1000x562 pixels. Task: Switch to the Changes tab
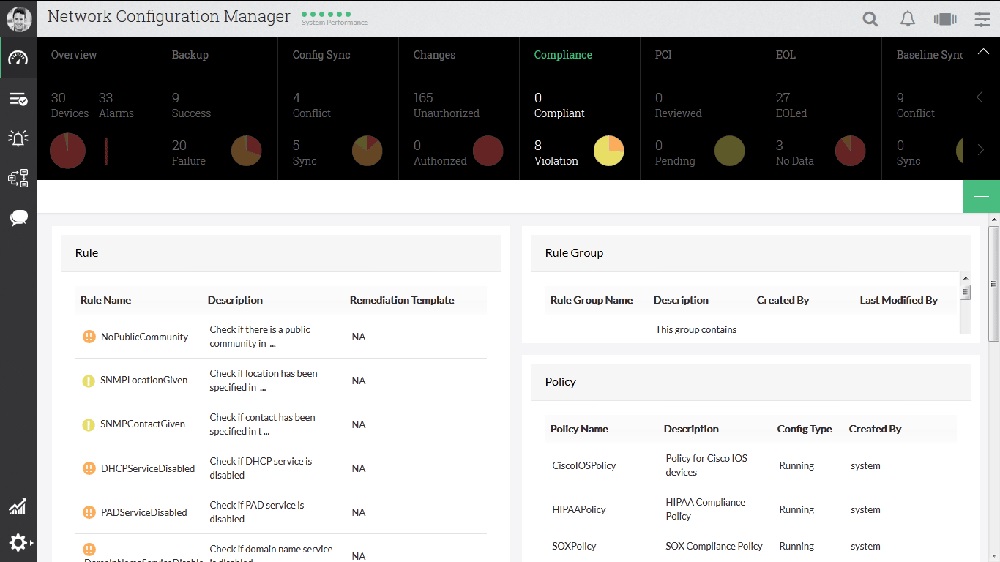[x=434, y=55]
